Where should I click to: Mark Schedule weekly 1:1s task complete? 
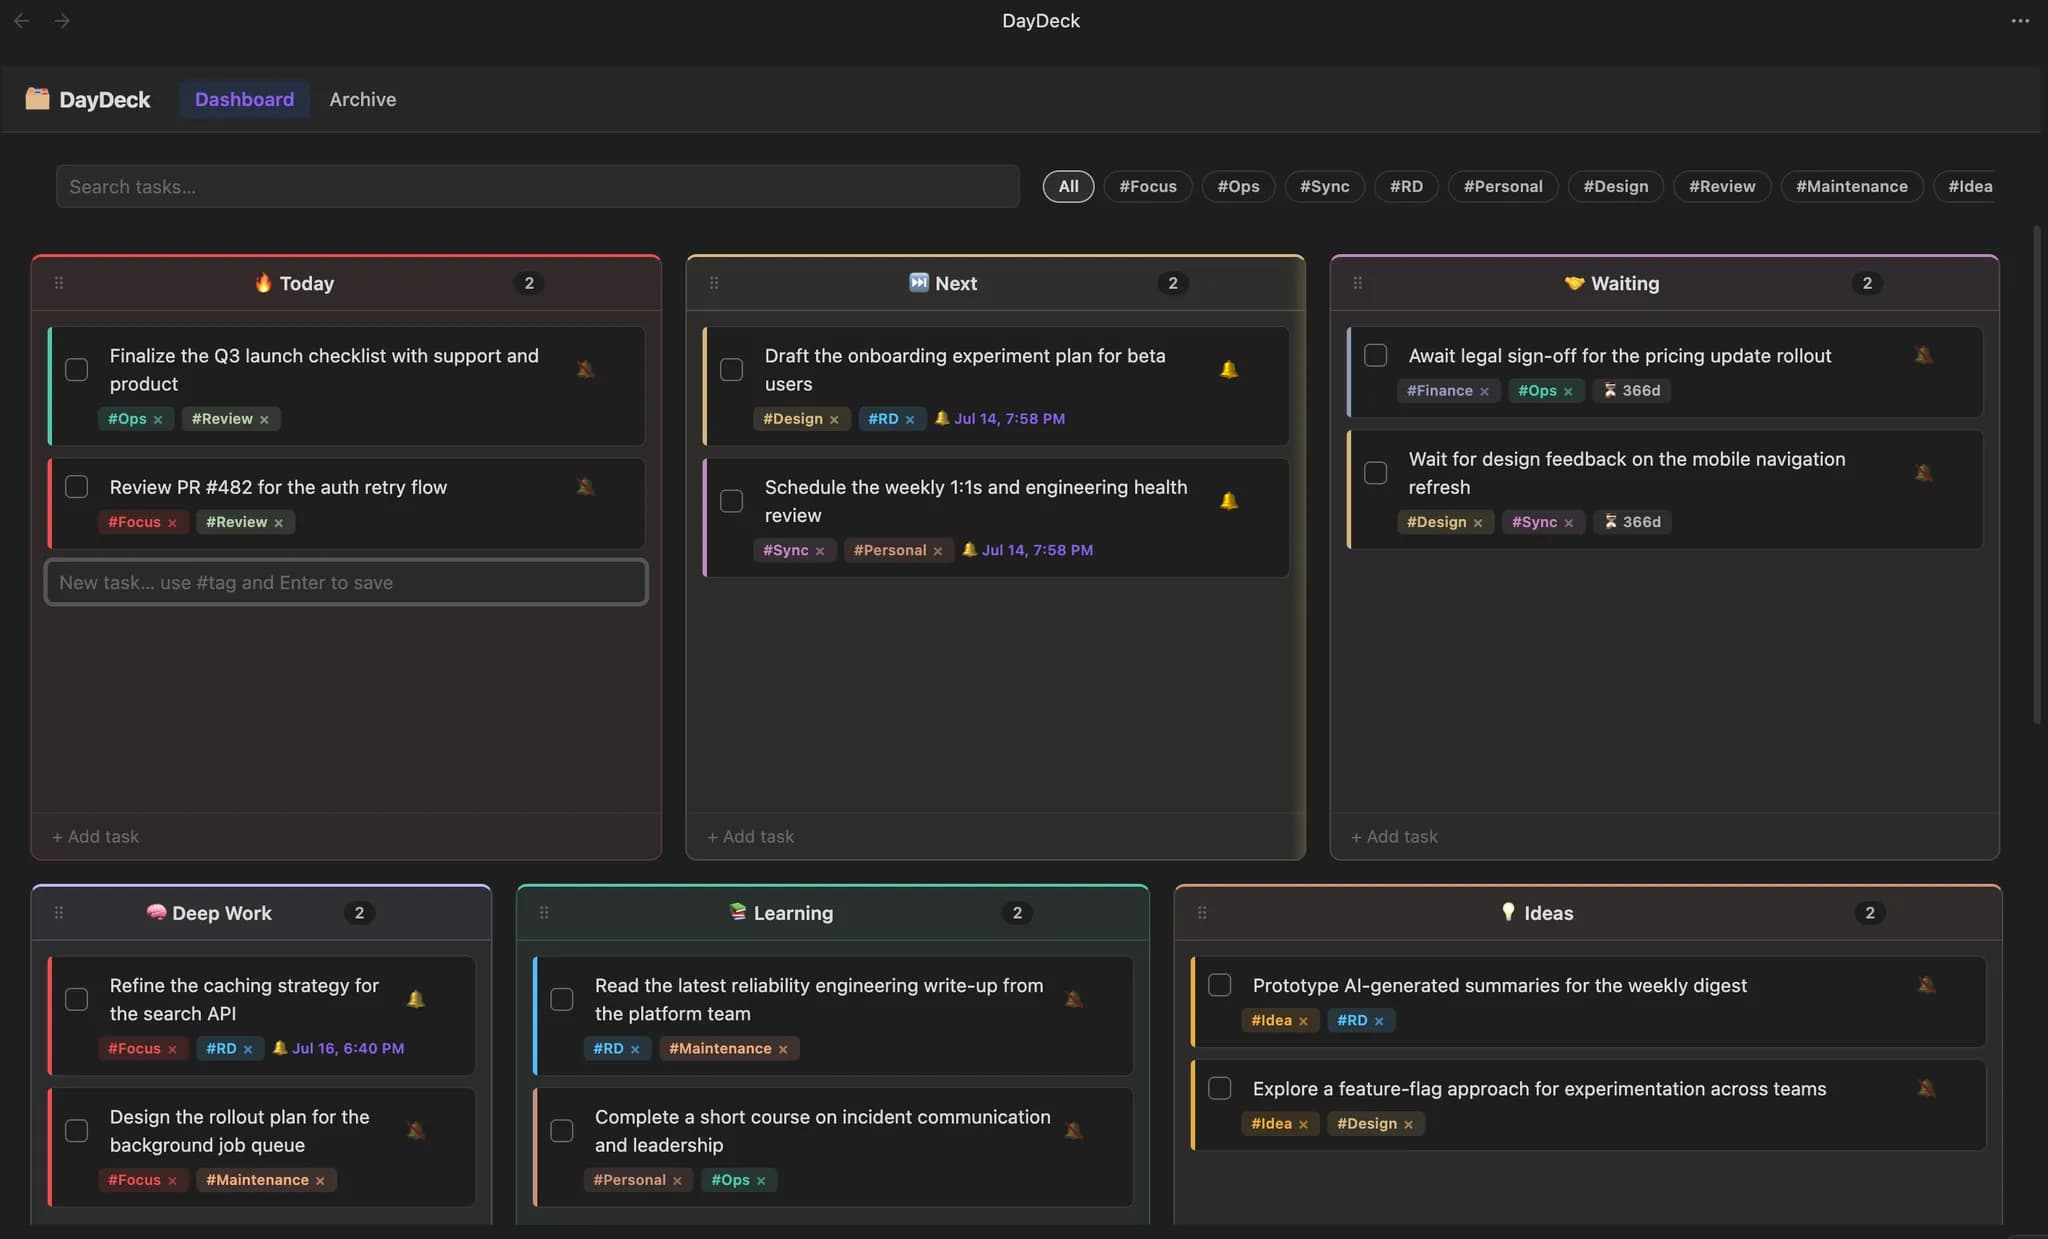732,501
